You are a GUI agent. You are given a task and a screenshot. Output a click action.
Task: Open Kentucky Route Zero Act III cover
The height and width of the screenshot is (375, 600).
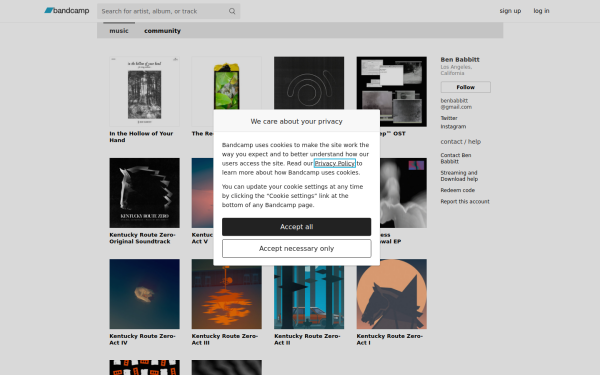(x=227, y=298)
